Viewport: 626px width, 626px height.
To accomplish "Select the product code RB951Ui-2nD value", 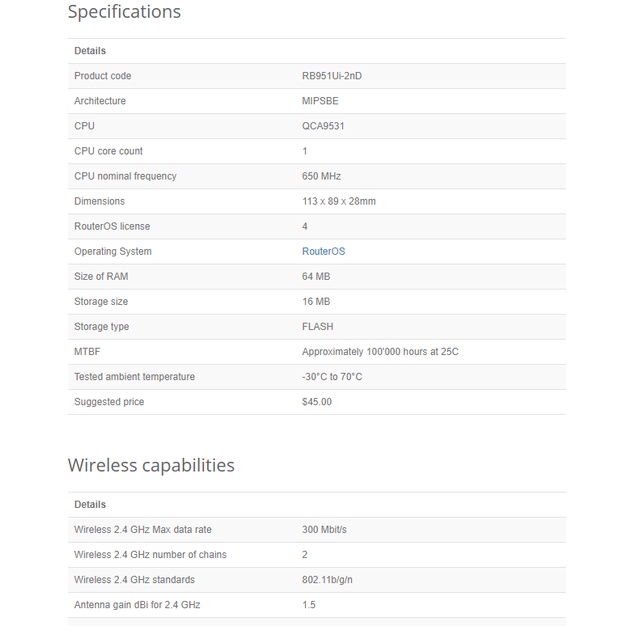I will pos(339,76).
